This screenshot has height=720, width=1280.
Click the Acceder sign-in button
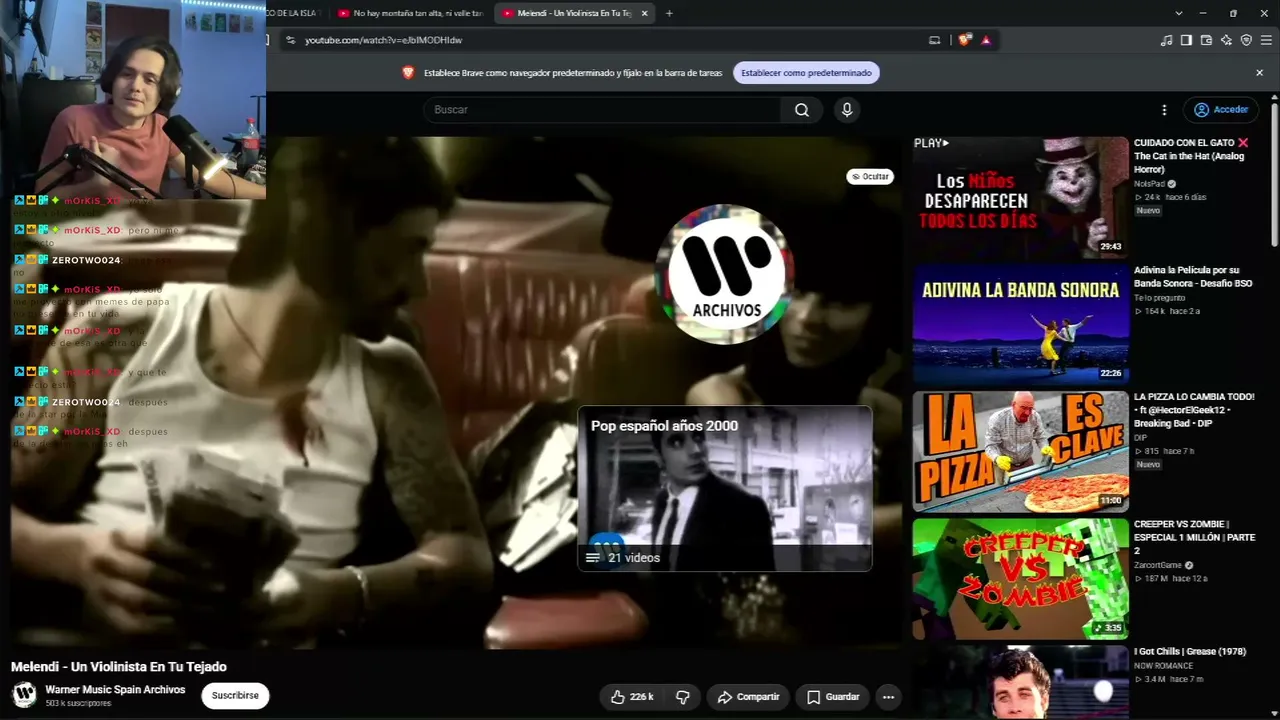pos(1221,110)
